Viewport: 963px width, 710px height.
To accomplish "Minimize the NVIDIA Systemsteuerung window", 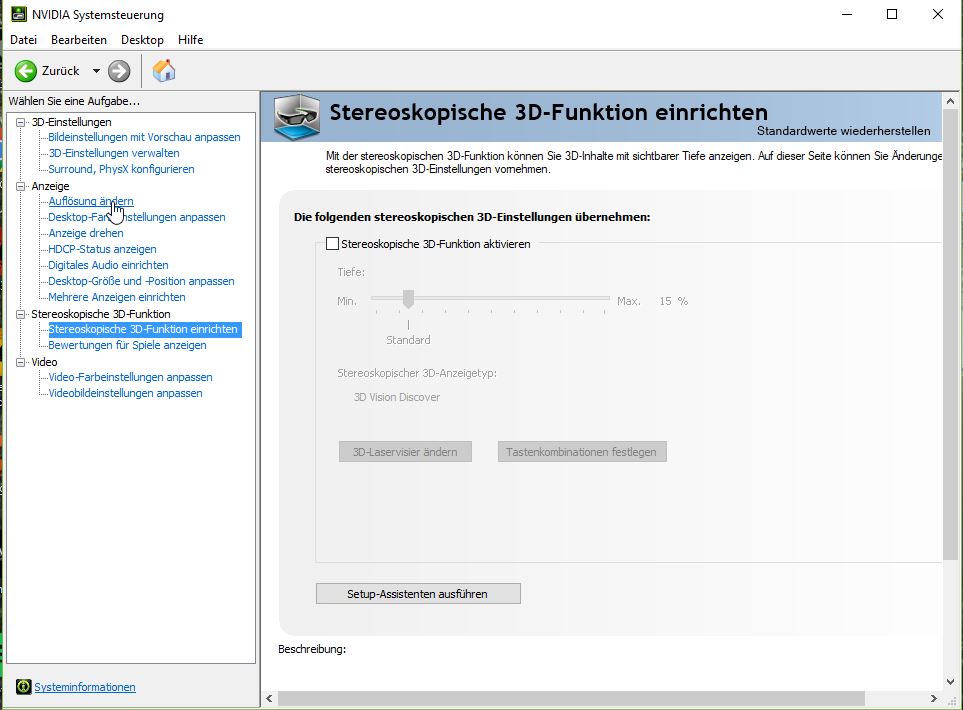I will pos(848,14).
